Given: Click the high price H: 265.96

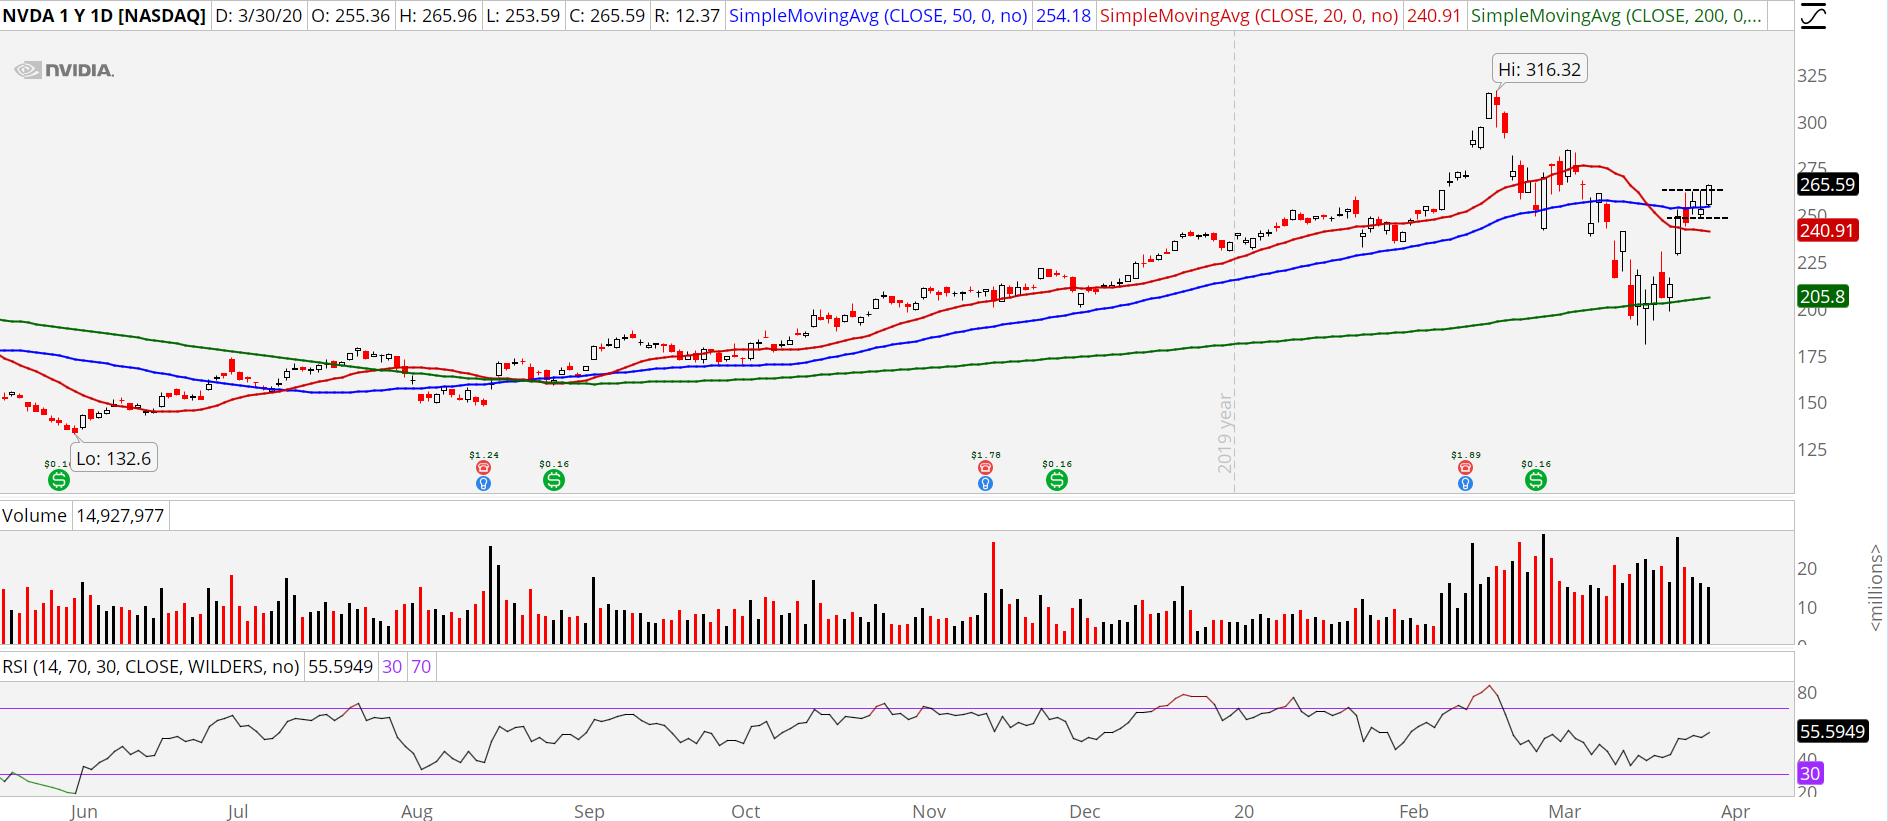Looking at the screenshot, I should click(437, 16).
